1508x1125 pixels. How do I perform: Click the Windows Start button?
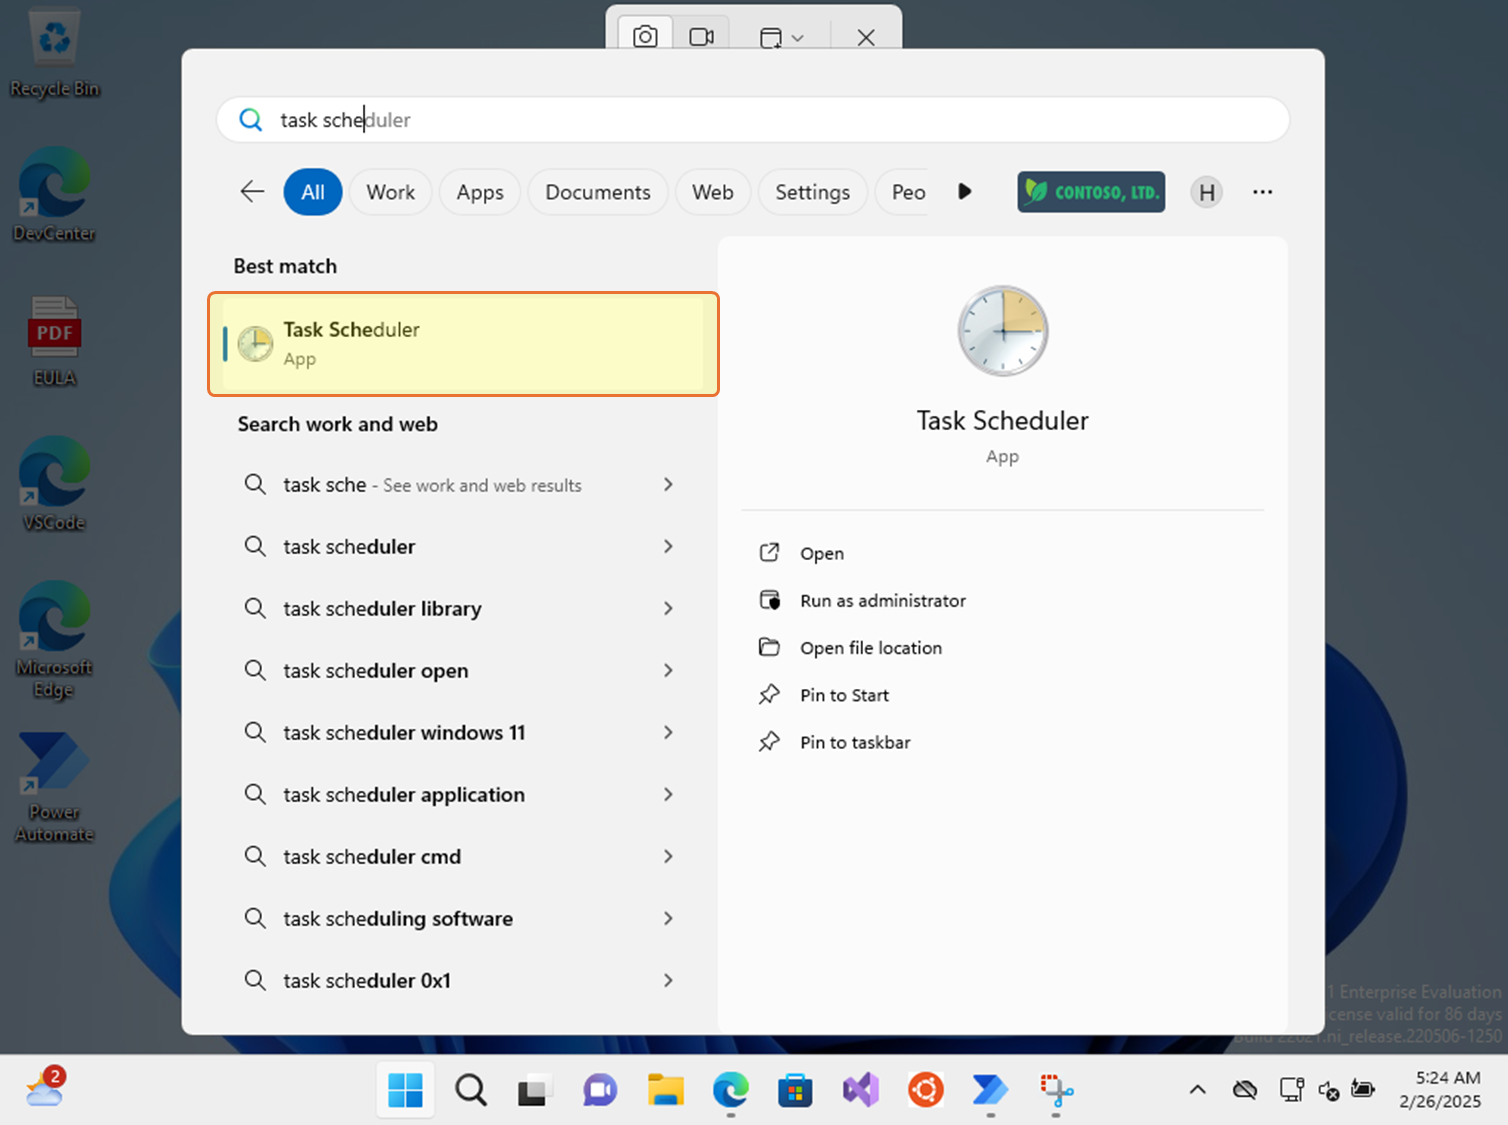pos(405,1090)
